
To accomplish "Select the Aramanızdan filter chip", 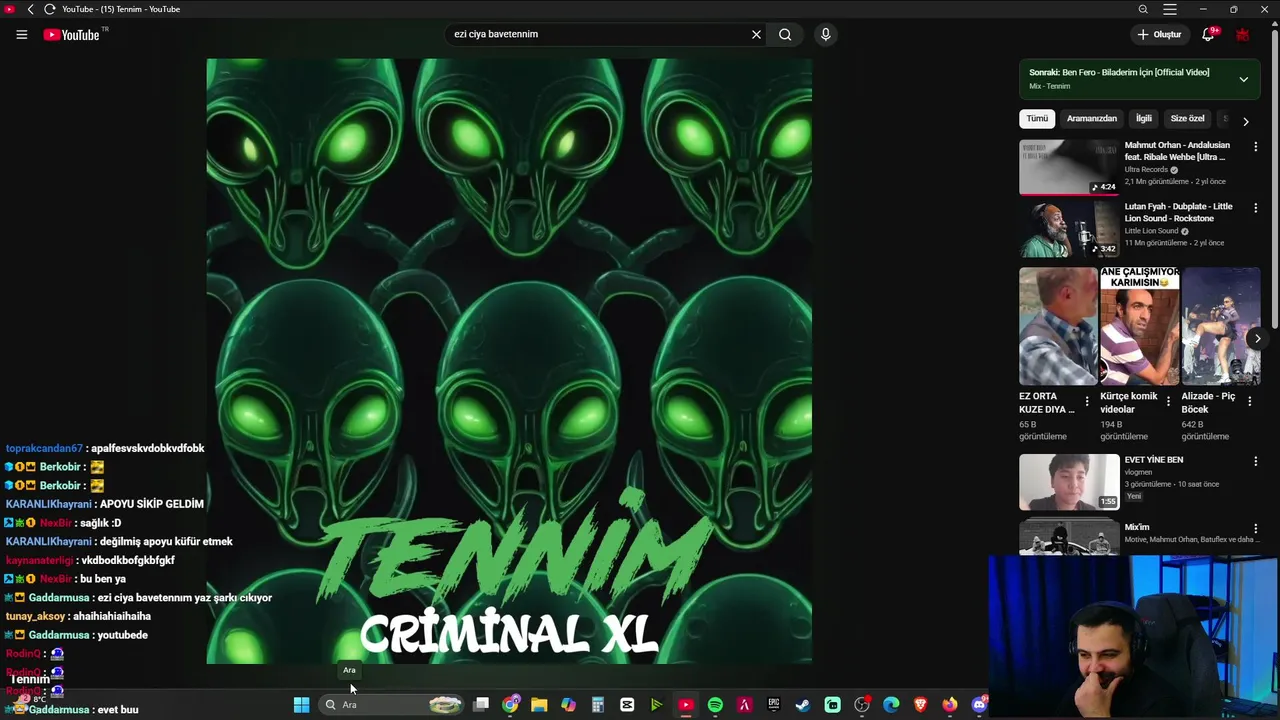I will (x=1091, y=119).
